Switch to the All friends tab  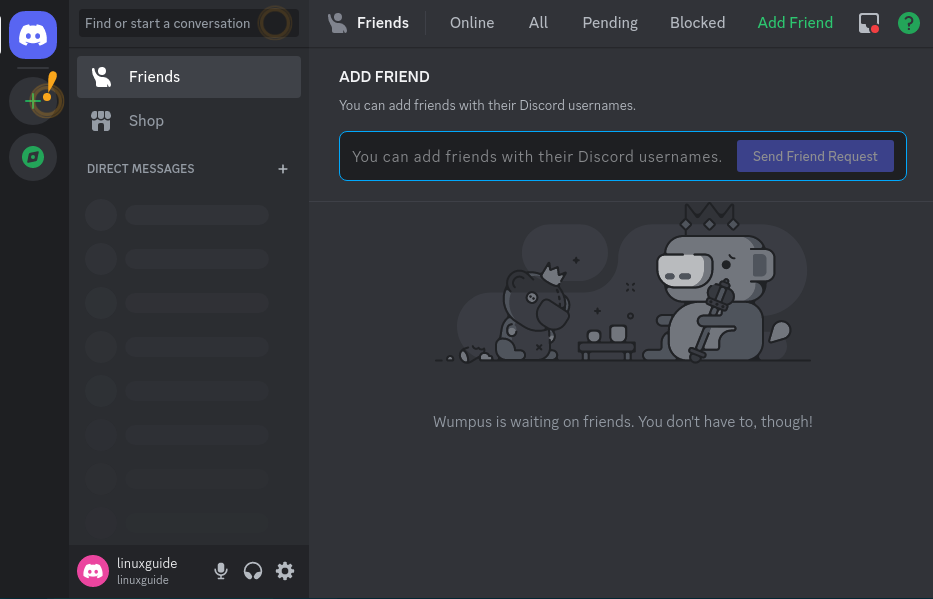click(x=538, y=23)
